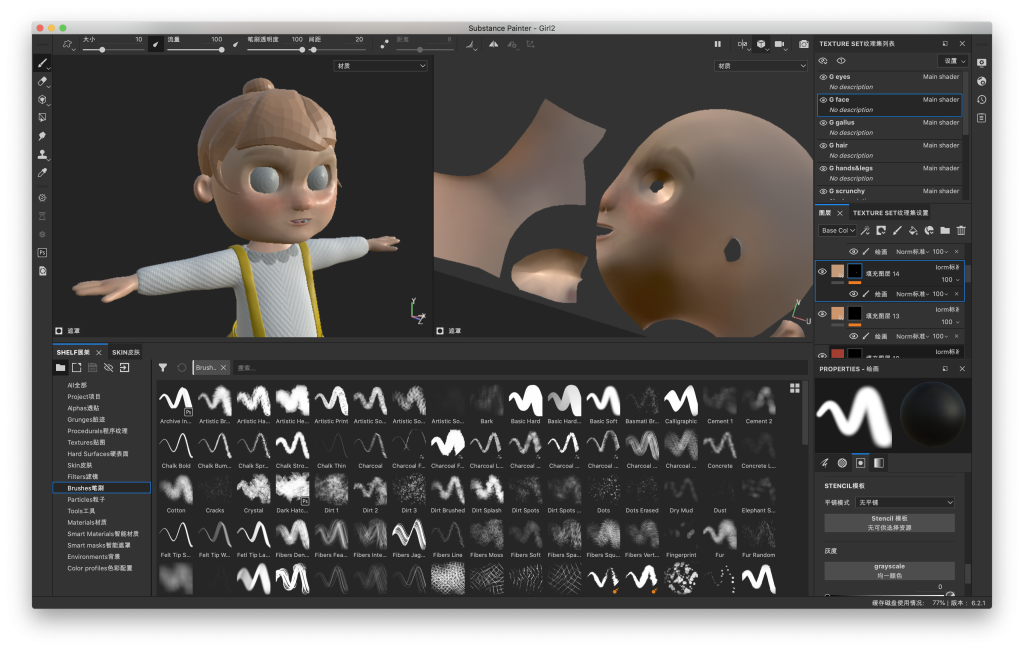Remove the Brush filter tag

223,368
